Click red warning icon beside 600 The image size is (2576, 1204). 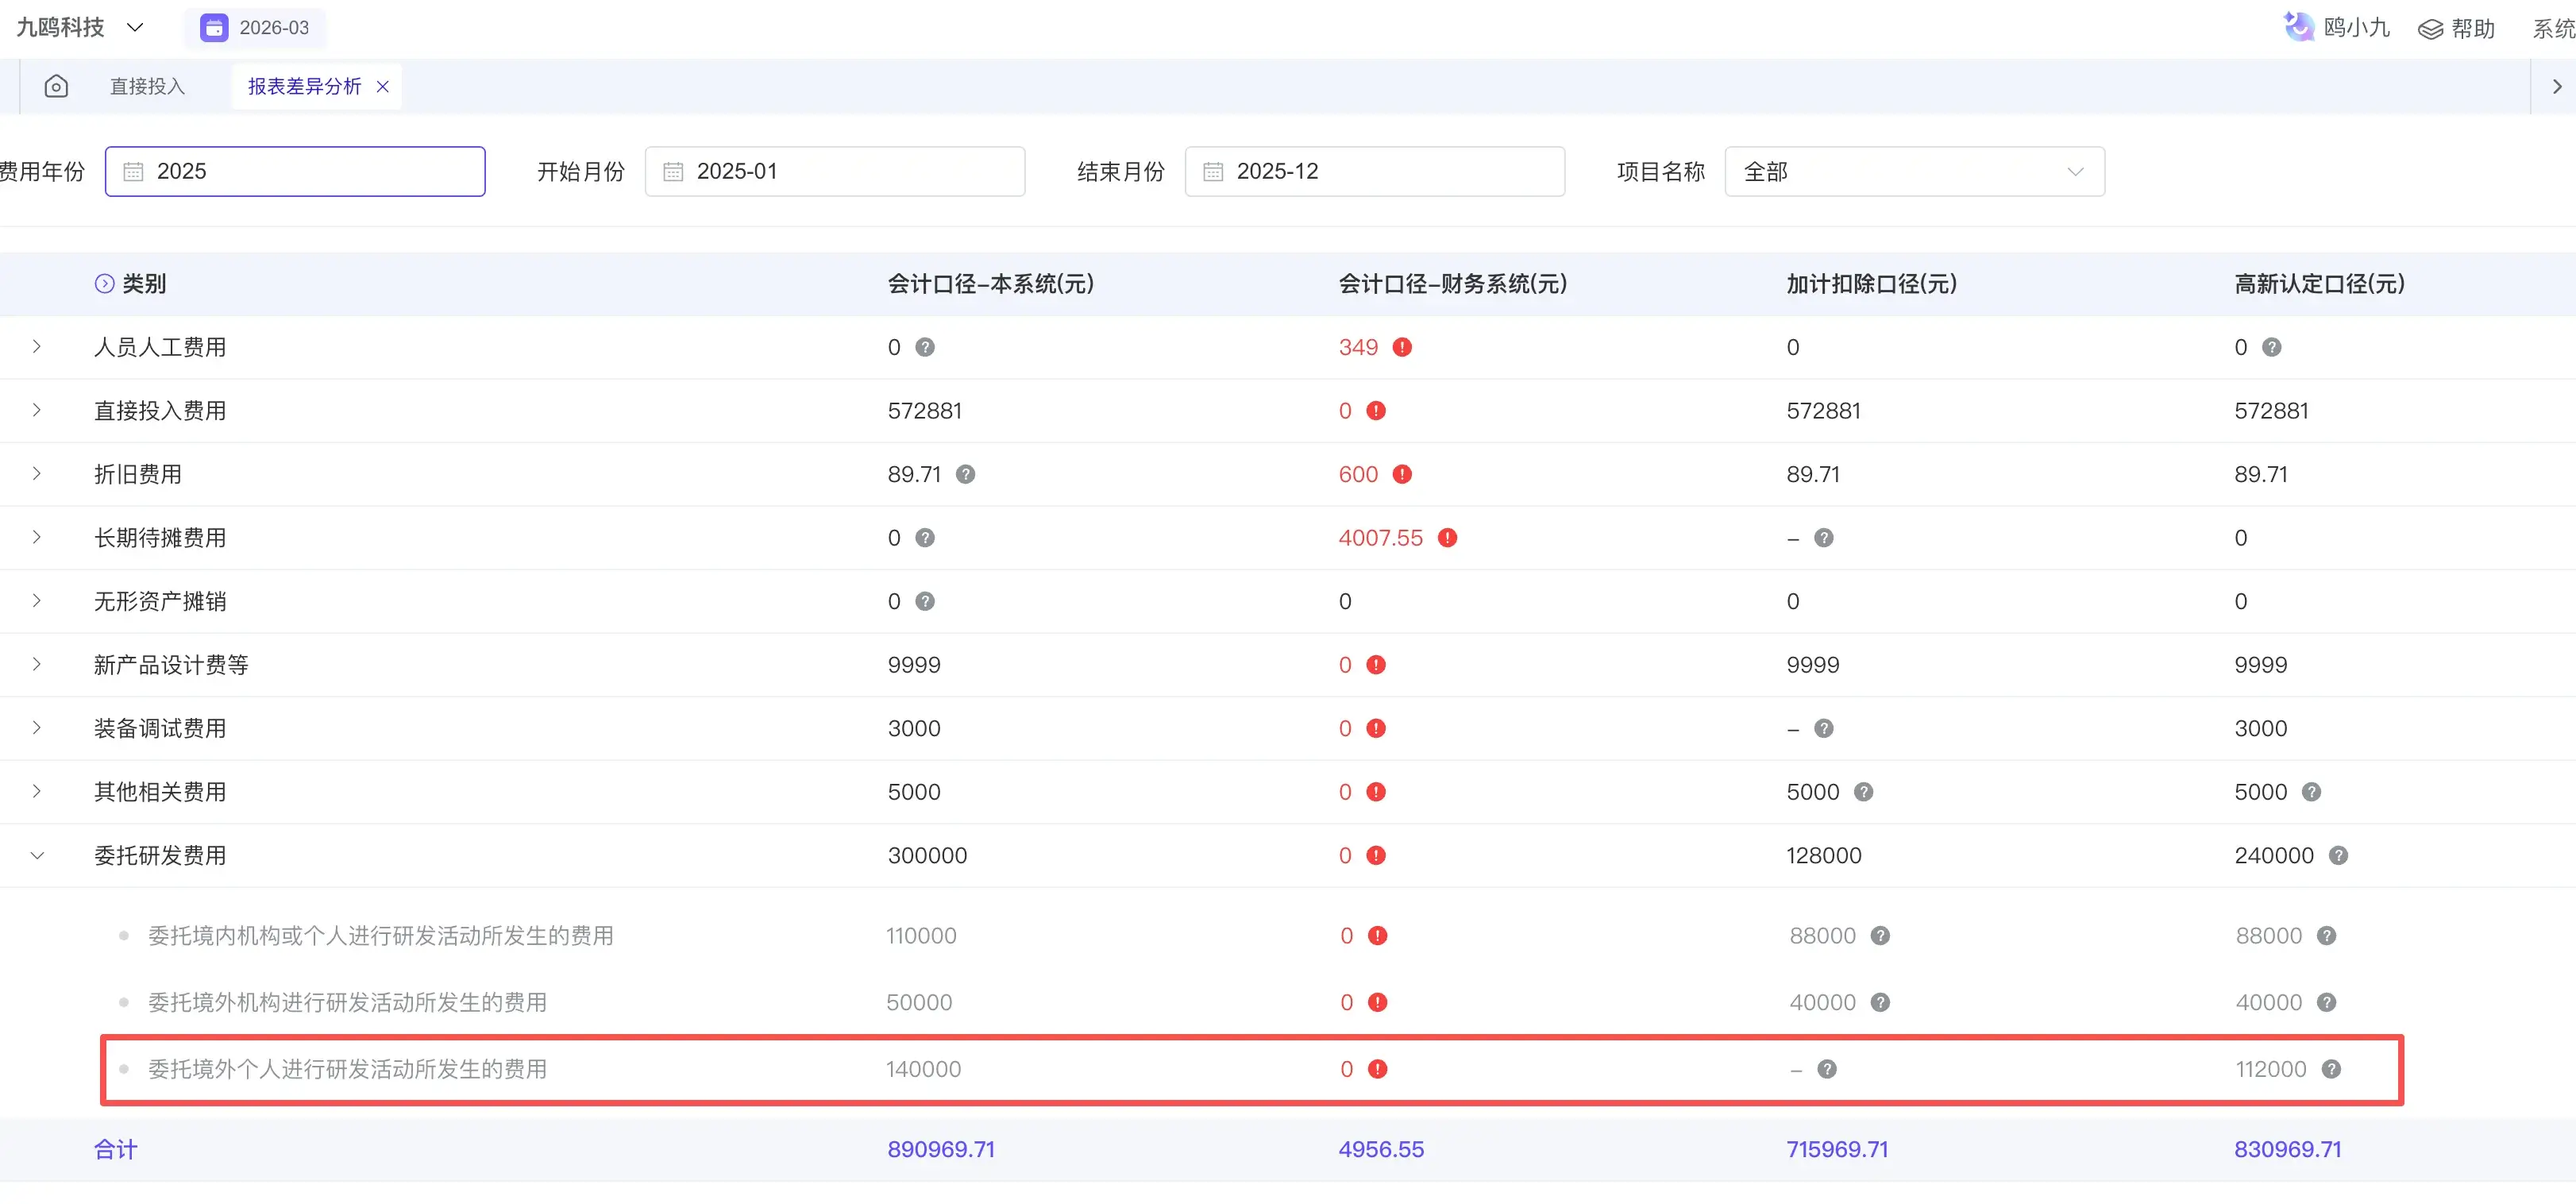(x=1402, y=474)
